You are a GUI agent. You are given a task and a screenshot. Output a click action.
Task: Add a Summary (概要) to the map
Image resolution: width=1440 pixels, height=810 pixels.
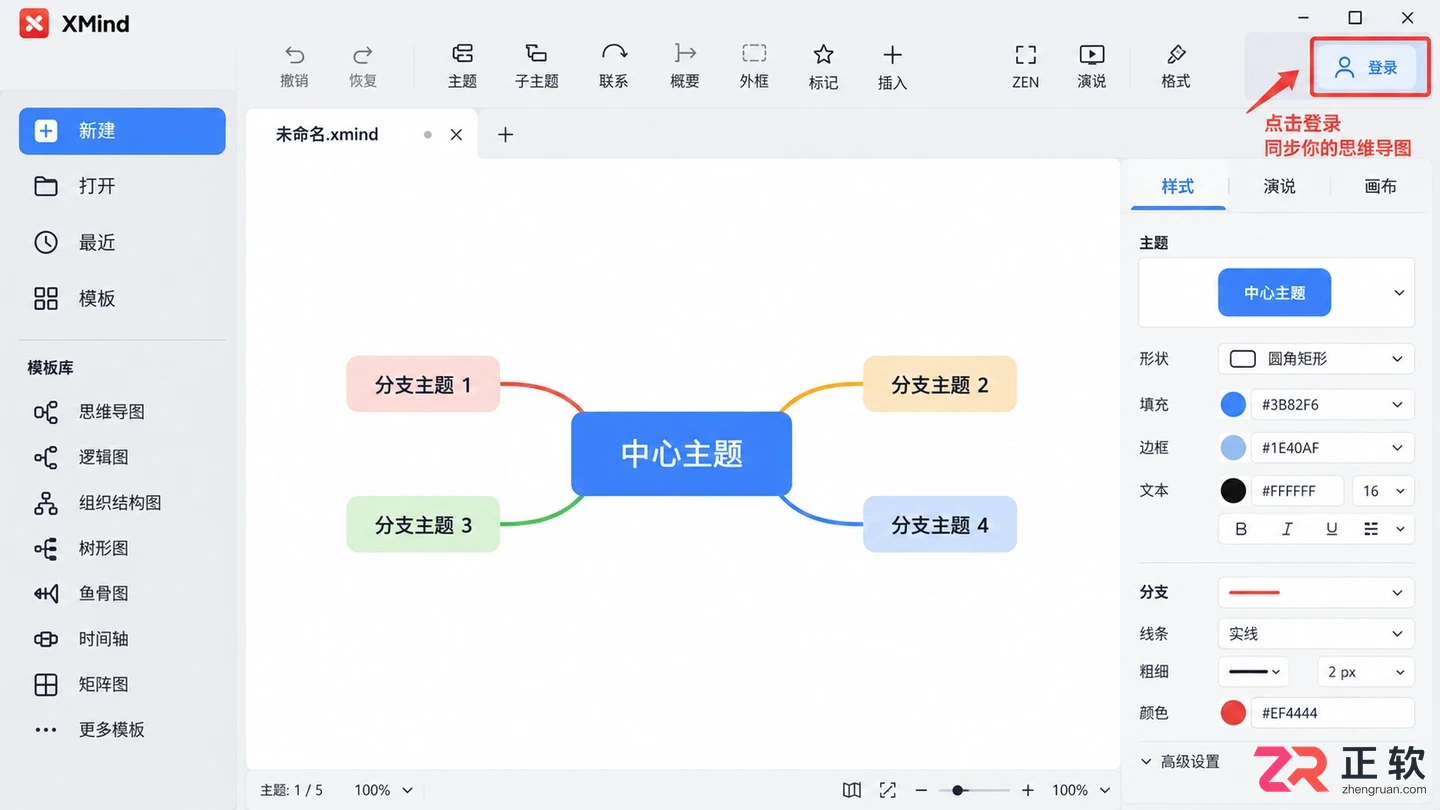point(685,53)
